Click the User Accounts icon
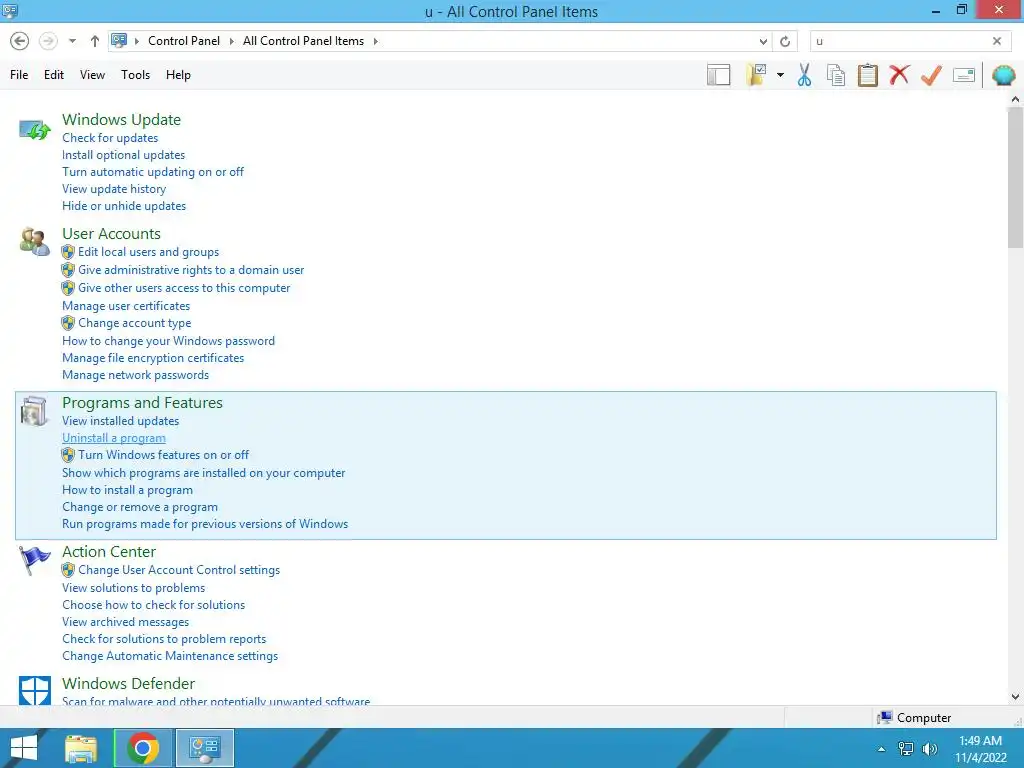 pos(35,242)
